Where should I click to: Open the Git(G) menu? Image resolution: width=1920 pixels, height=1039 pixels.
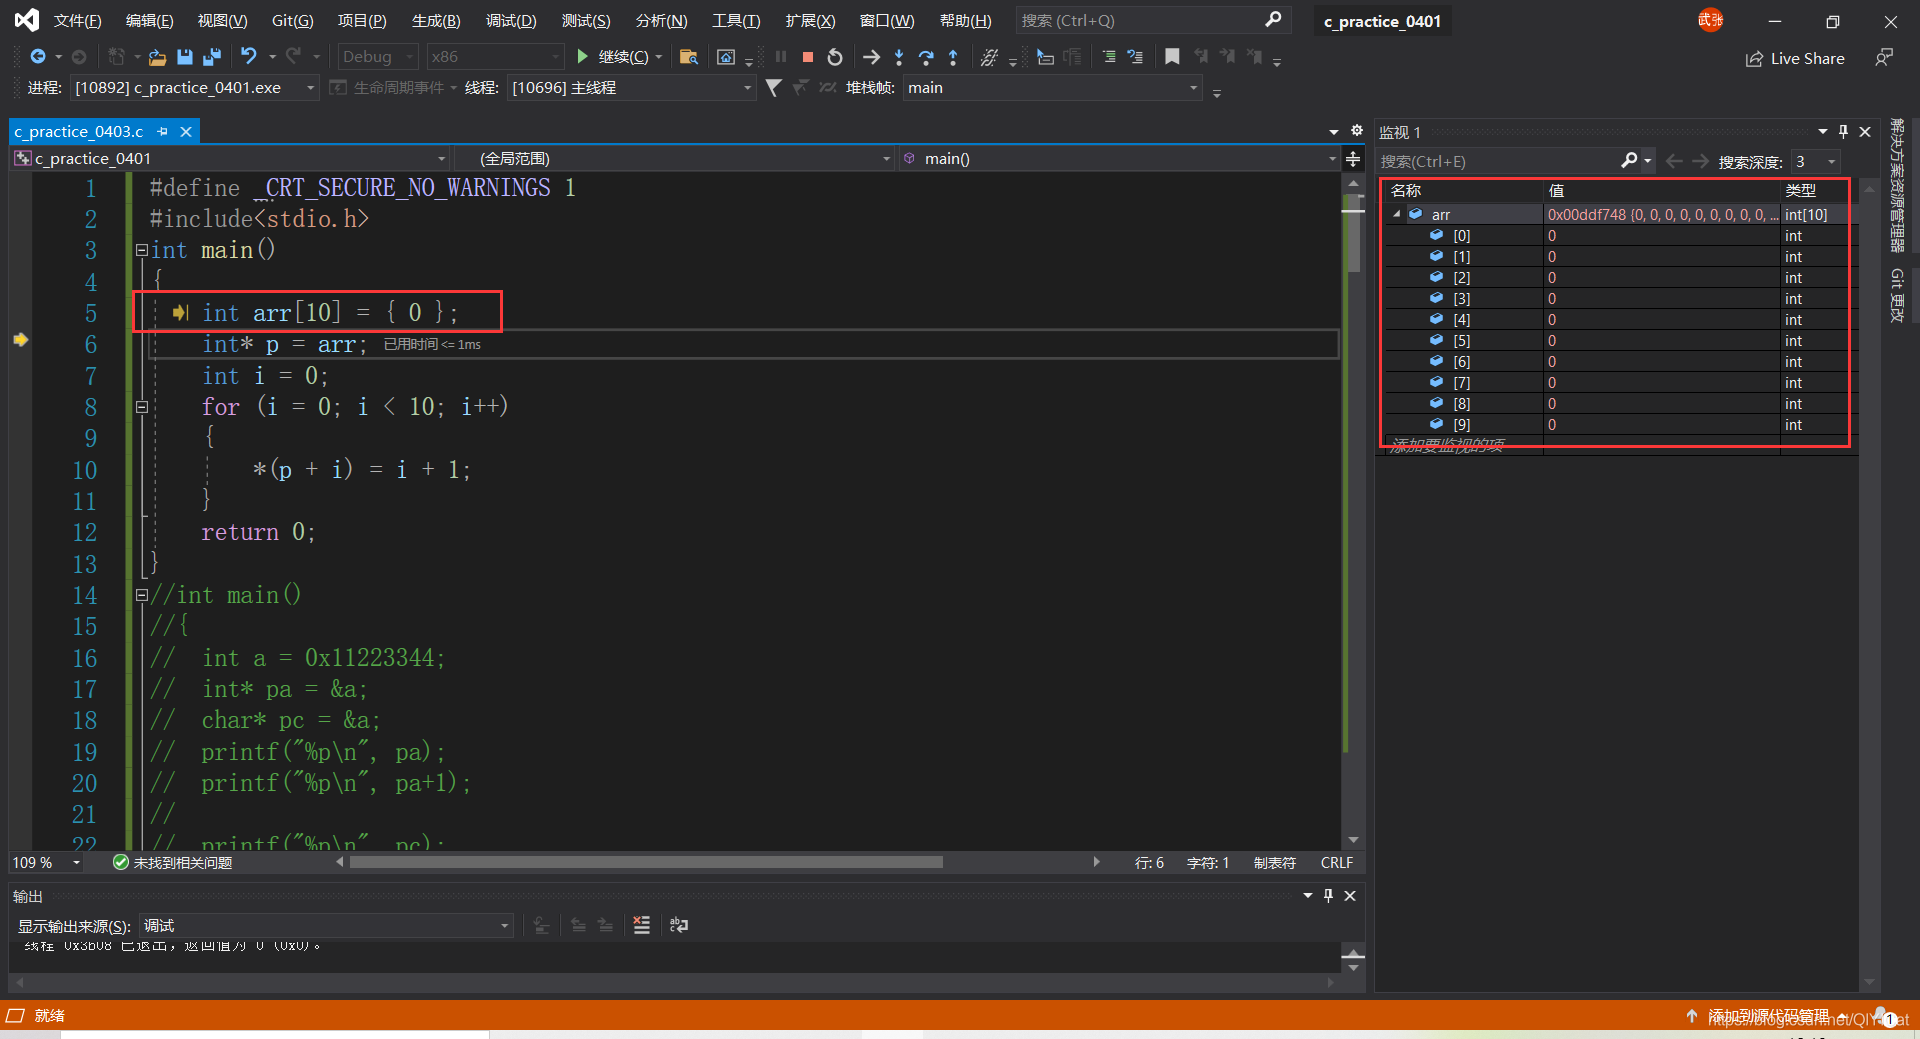pos(293,20)
